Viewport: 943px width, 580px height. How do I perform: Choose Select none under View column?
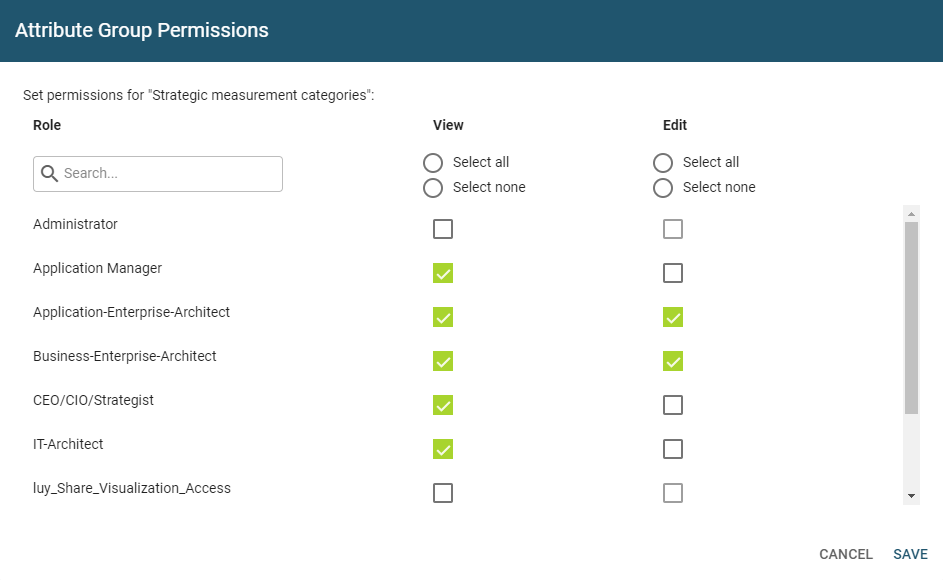tap(433, 188)
